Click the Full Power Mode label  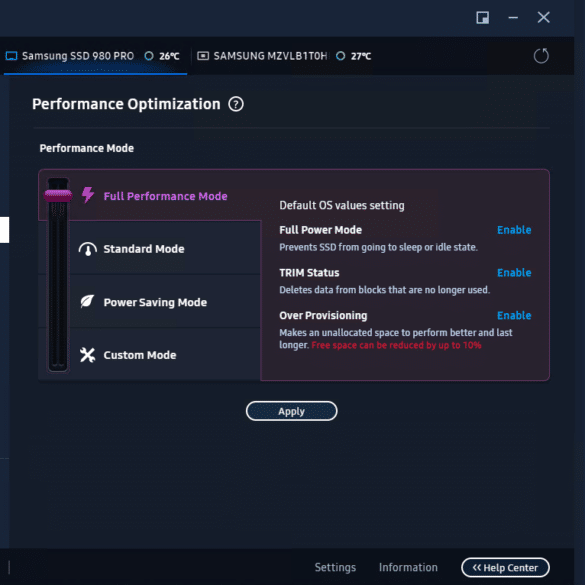(x=320, y=230)
